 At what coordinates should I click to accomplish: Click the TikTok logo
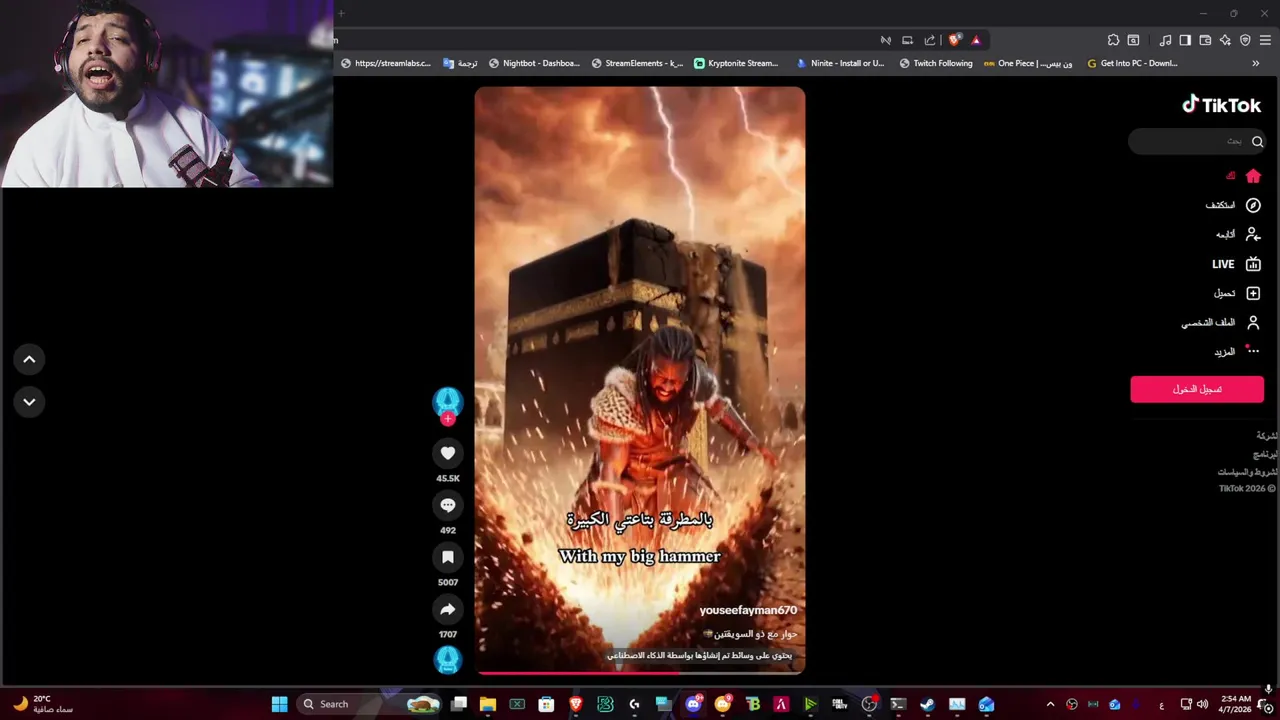(x=1222, y=105)
